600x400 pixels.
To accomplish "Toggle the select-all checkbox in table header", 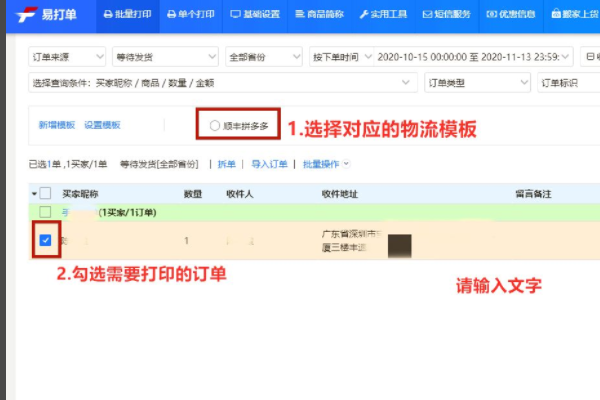I will pyautogui.click(x=45, y=192).
